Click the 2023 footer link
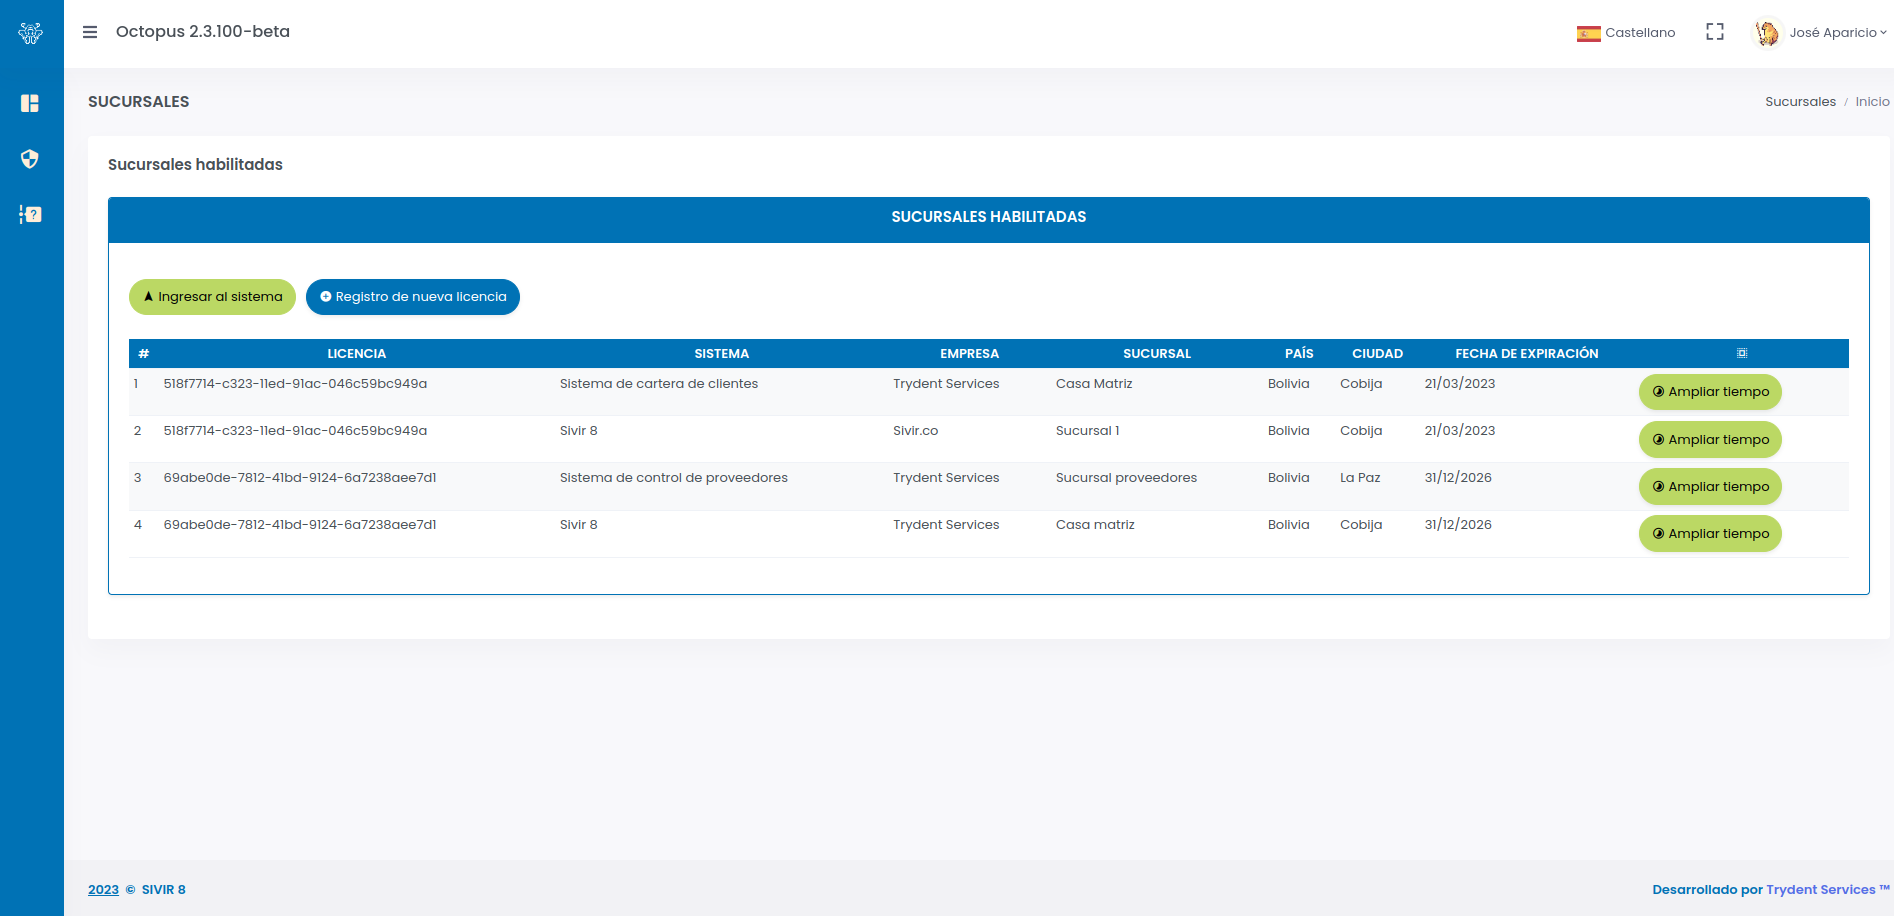 click(103, 890)
